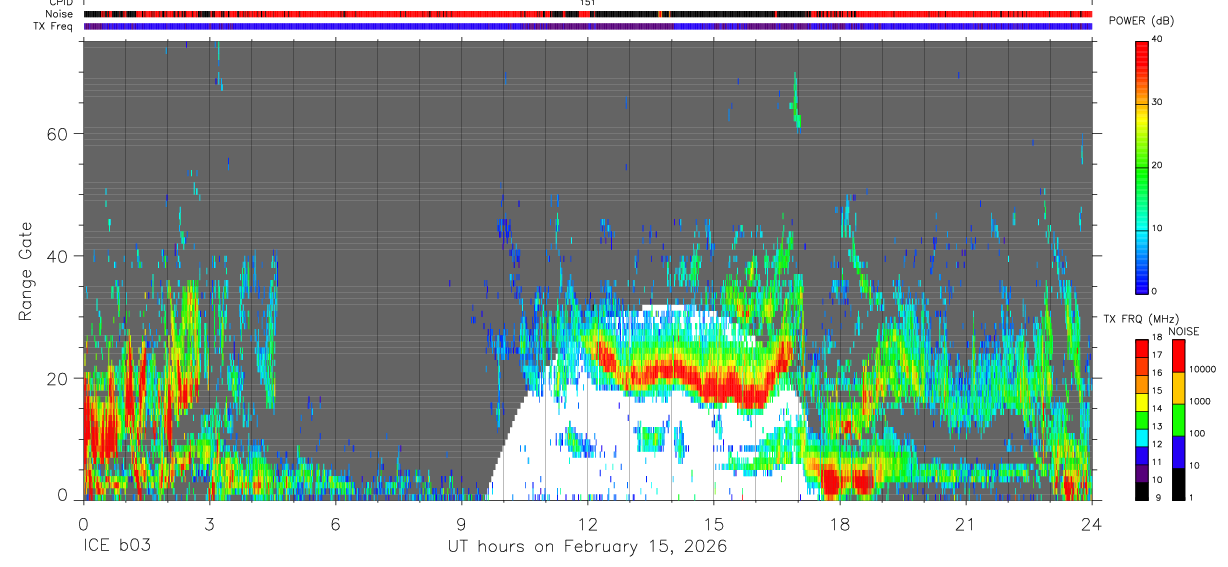Click the noise level strip above the plot
This screenshot has height=567, width=1228.
click(x=587, y=14)
